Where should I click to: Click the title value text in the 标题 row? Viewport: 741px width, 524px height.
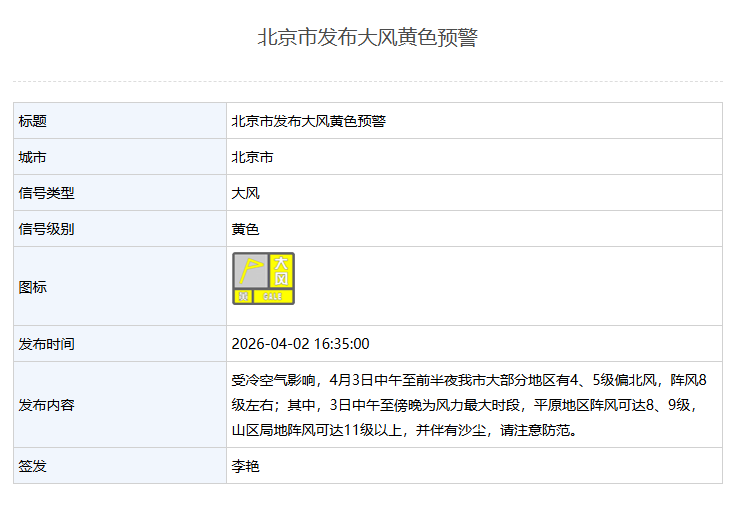(x=308, y=121)
